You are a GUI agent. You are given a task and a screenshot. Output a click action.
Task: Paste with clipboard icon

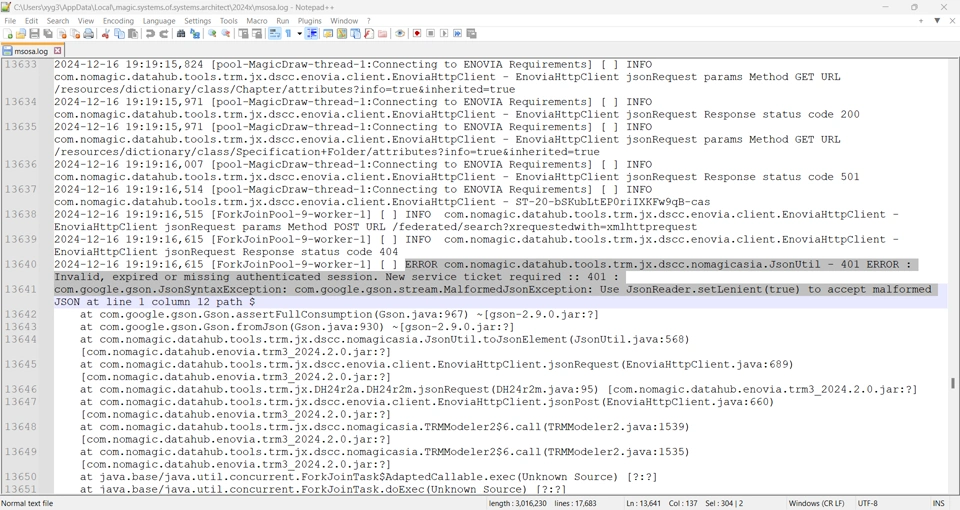click(x=133, y=34)
